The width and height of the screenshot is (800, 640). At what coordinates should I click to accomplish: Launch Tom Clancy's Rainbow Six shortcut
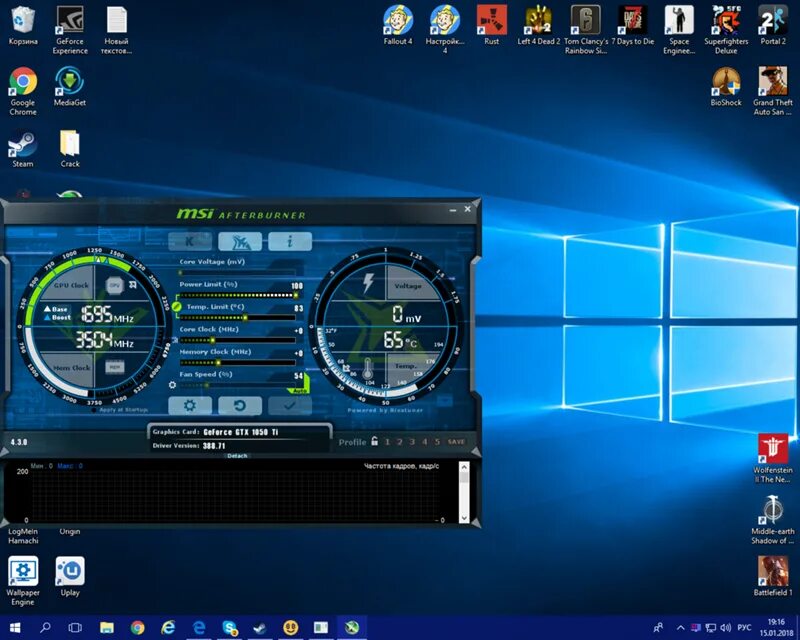tap(586, 30)
